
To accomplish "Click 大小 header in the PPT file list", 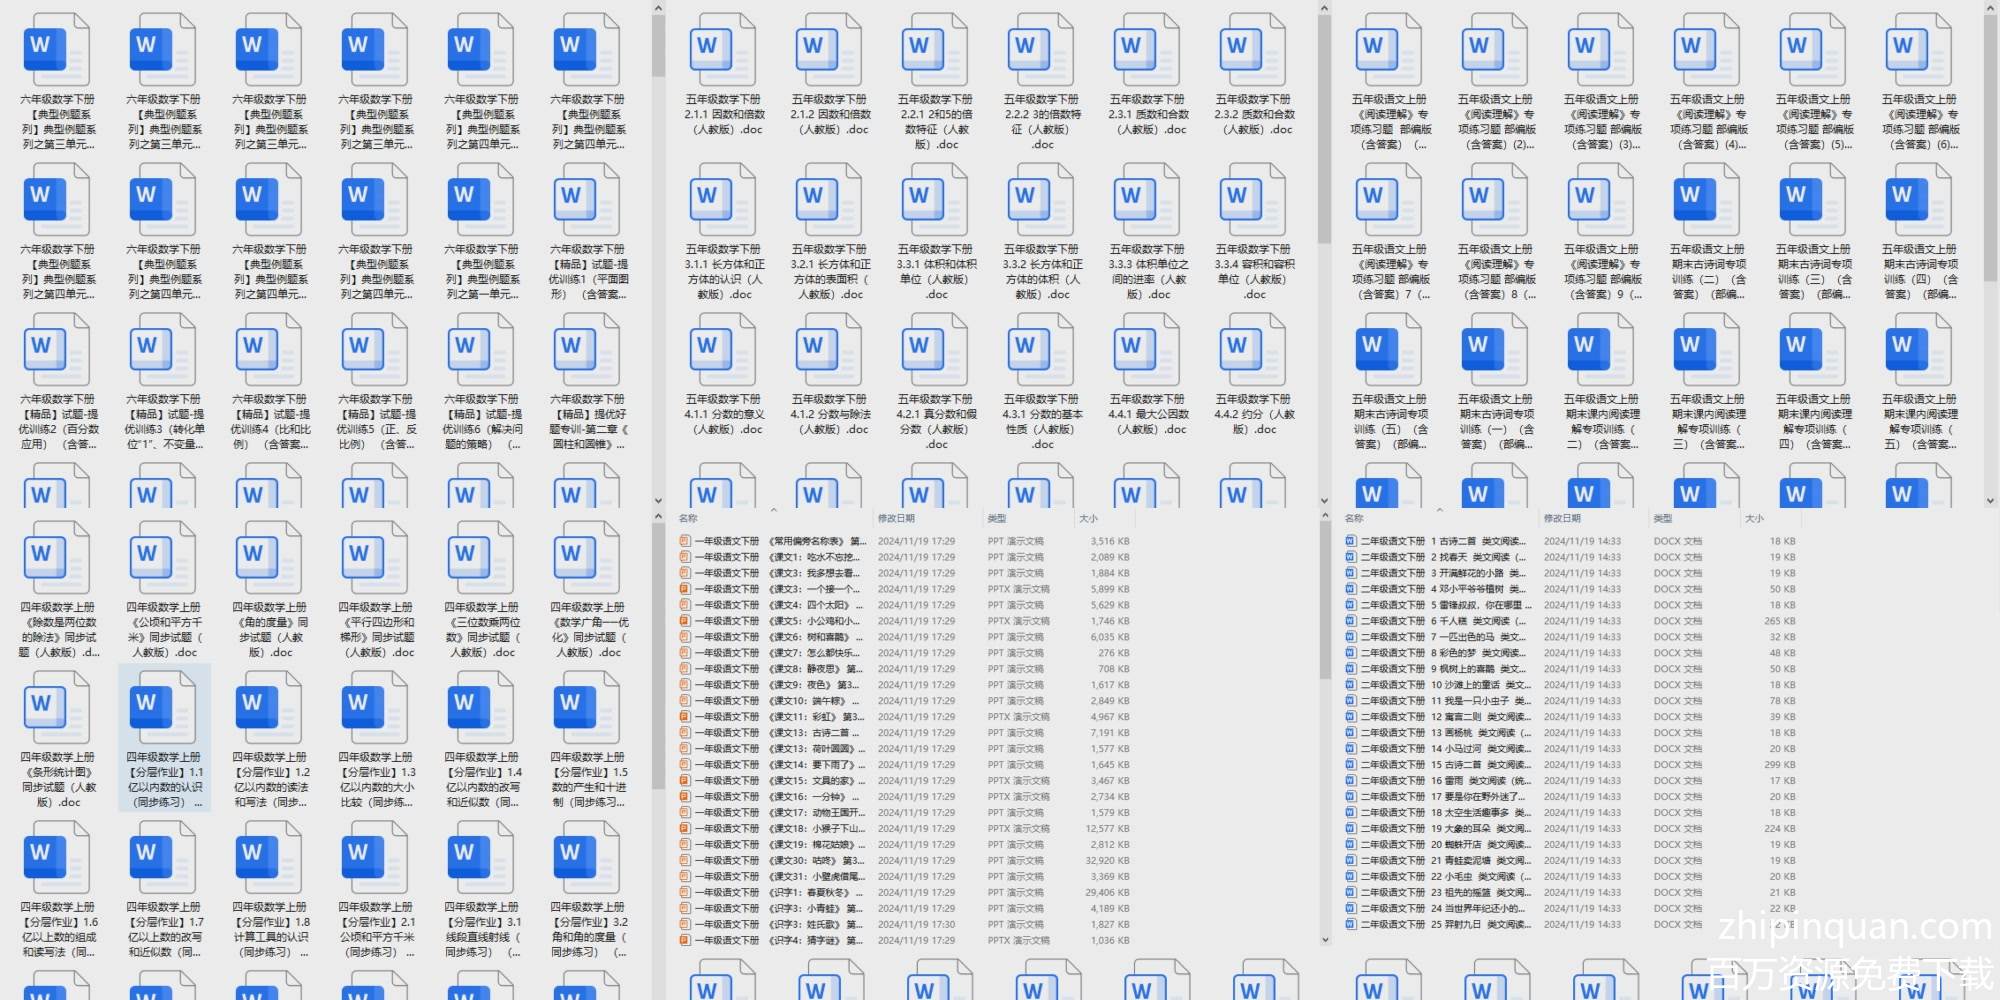I will point(1088,519).
